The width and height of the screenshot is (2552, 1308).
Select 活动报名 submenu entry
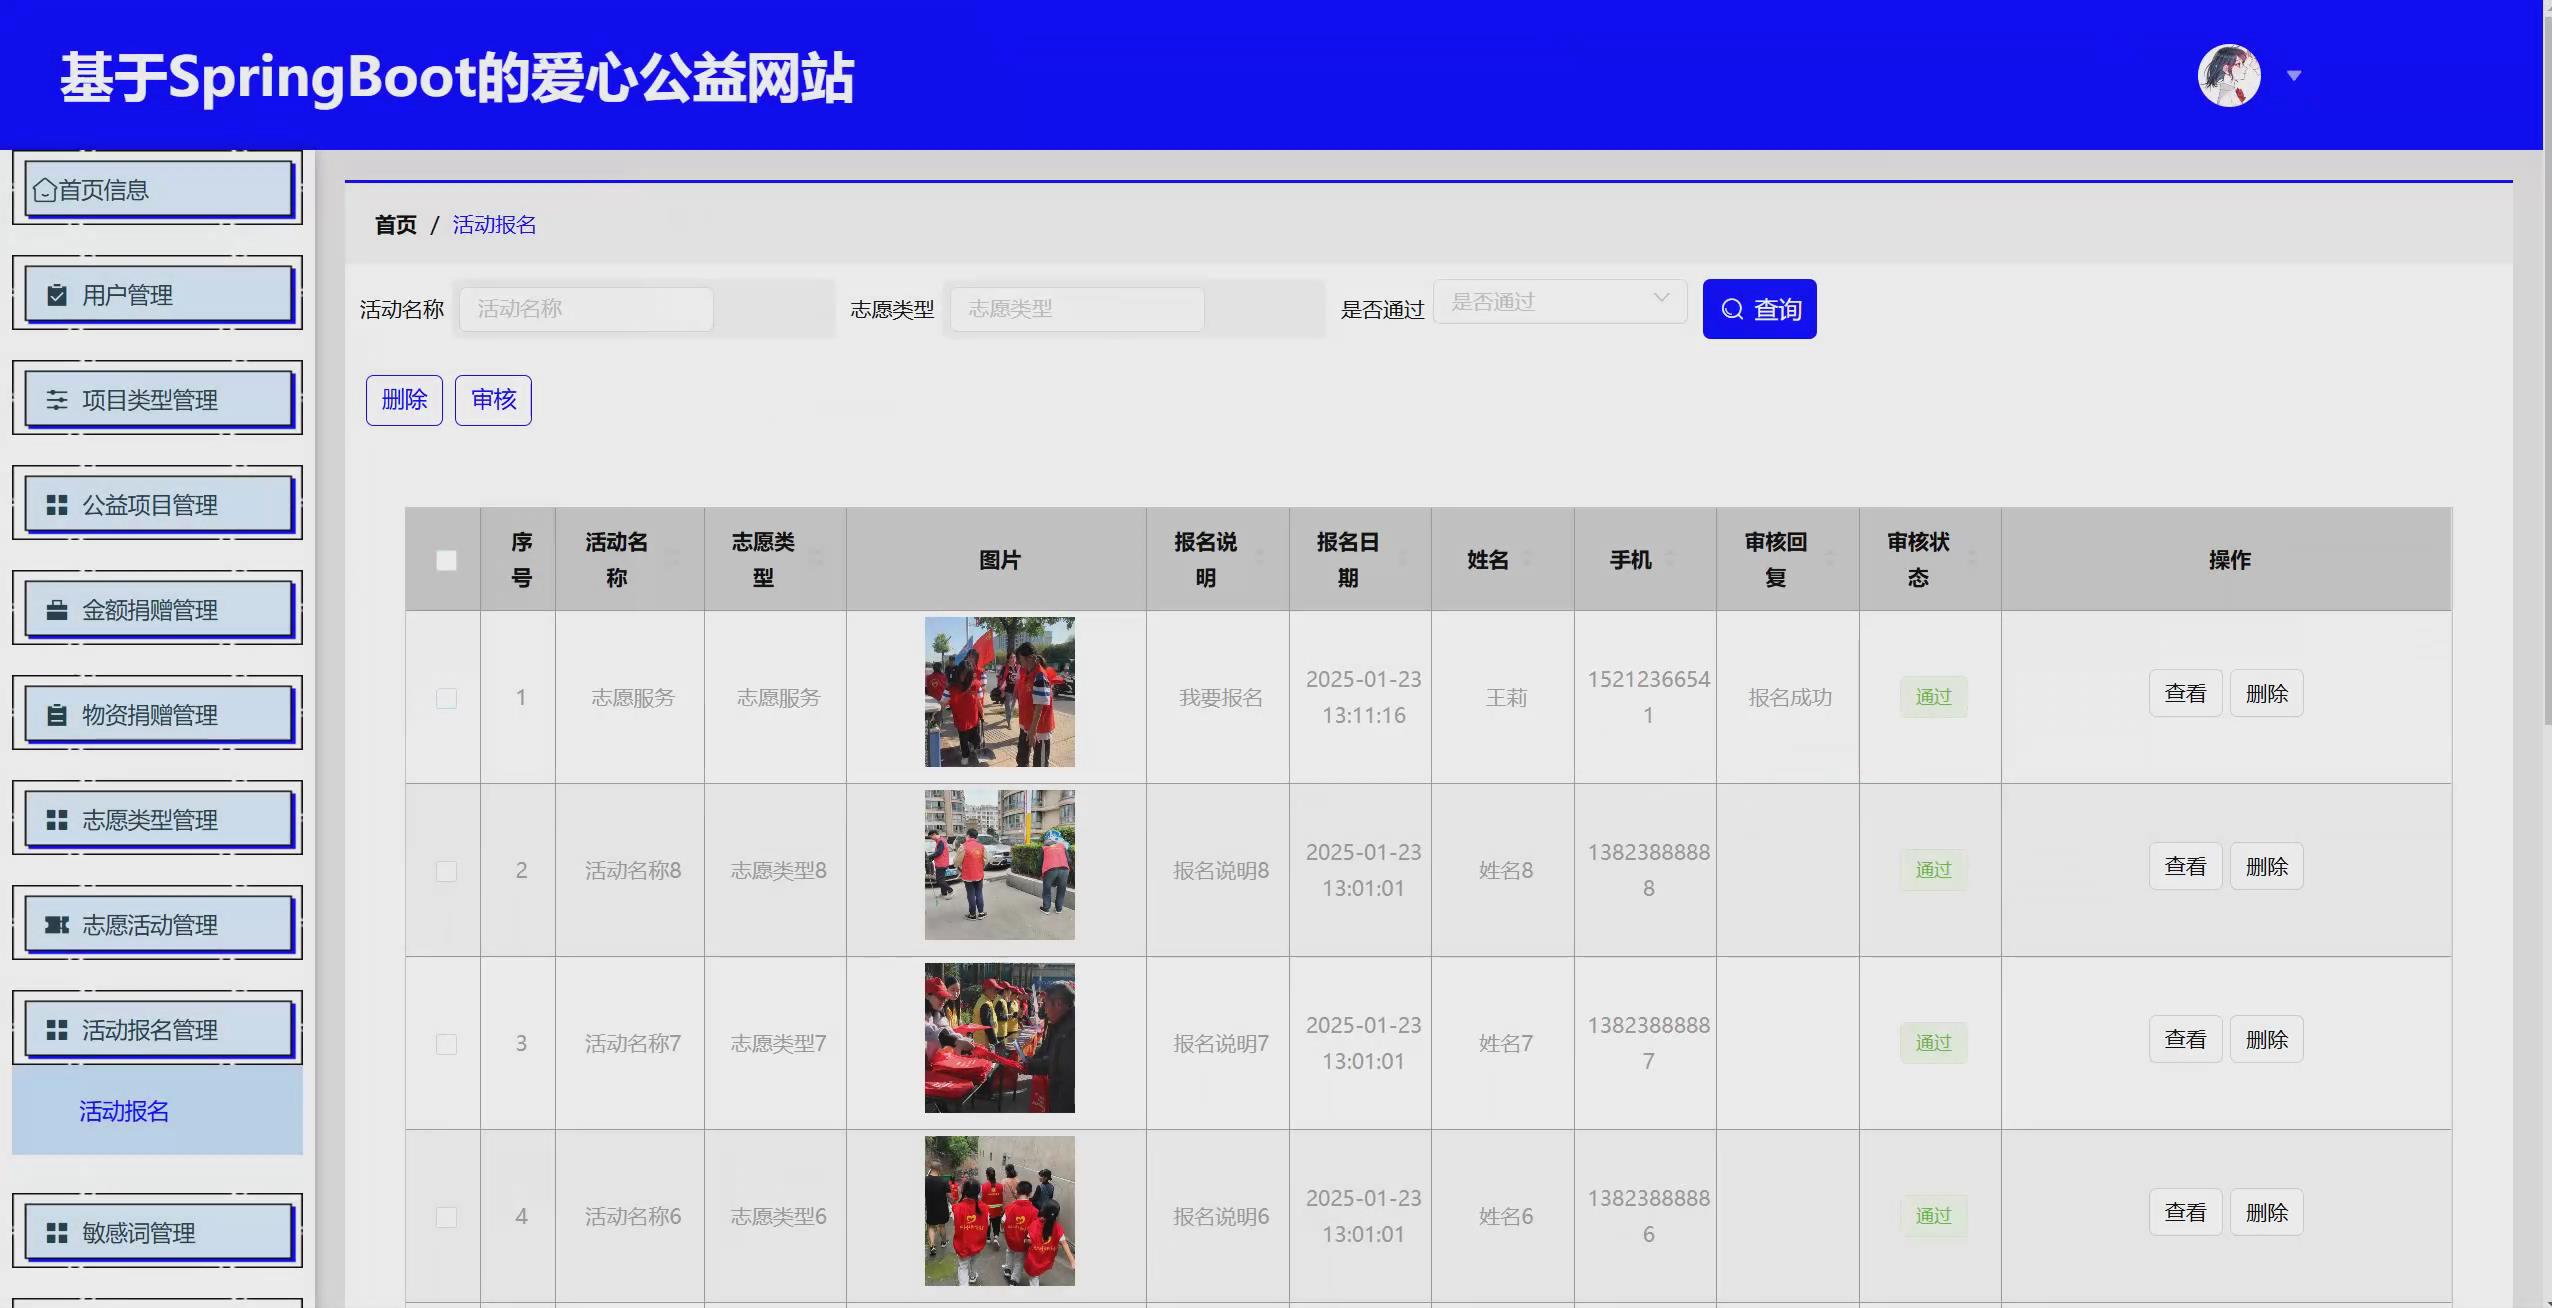pyautogui.click(x=157, y=1111)
